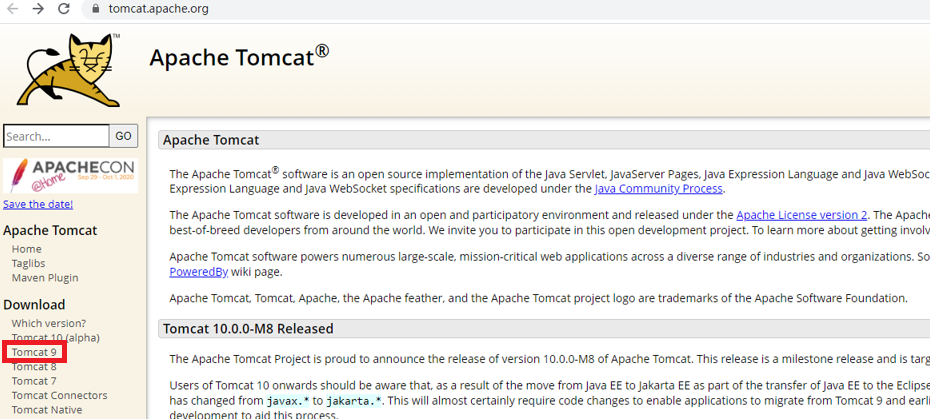This screenshot has height=419, width=930.
Task: Click the browser forward arrow
Action: click(38, 9)
